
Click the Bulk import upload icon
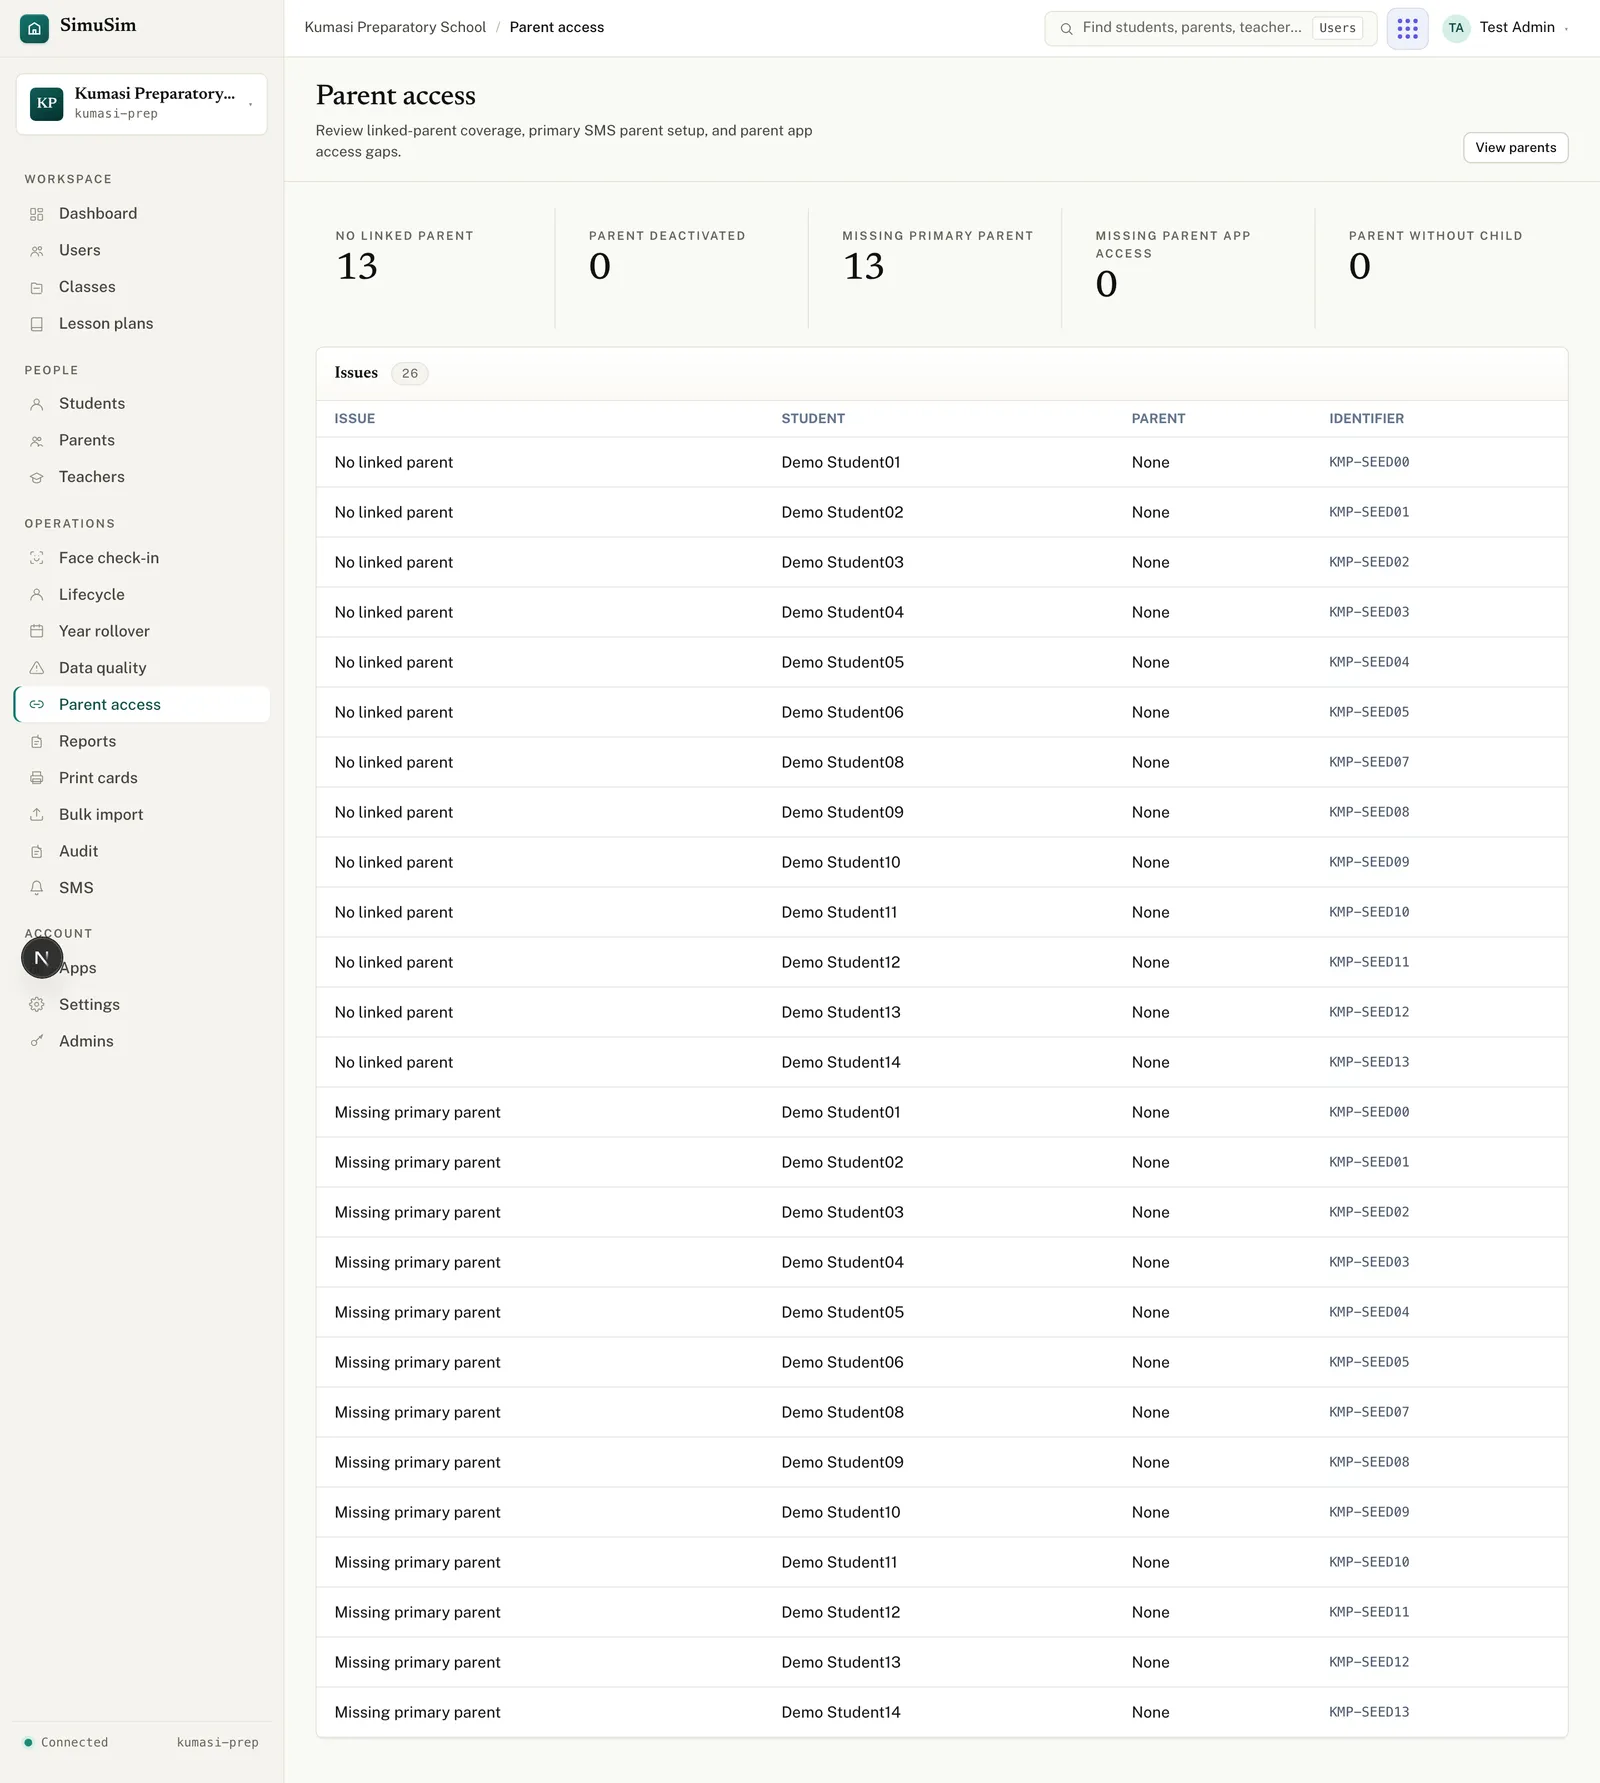37,815
